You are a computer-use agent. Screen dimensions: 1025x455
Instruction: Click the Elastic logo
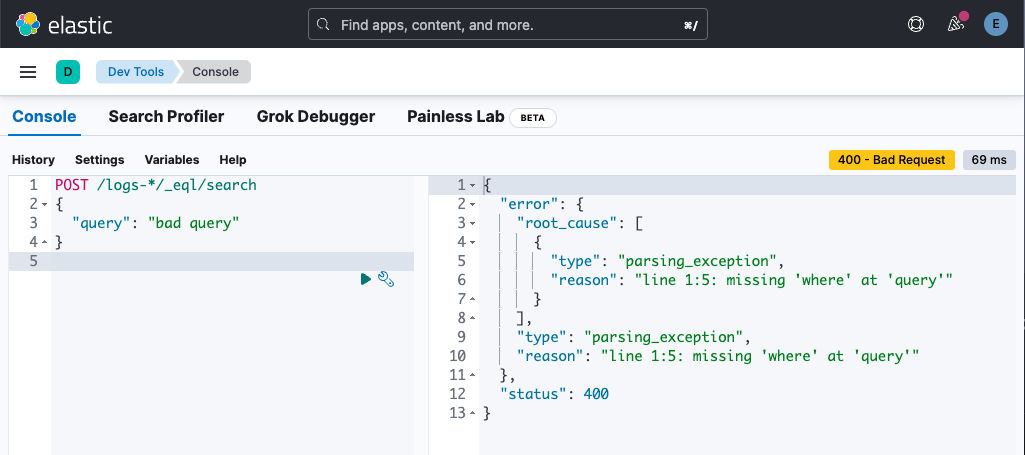[65, 24]
